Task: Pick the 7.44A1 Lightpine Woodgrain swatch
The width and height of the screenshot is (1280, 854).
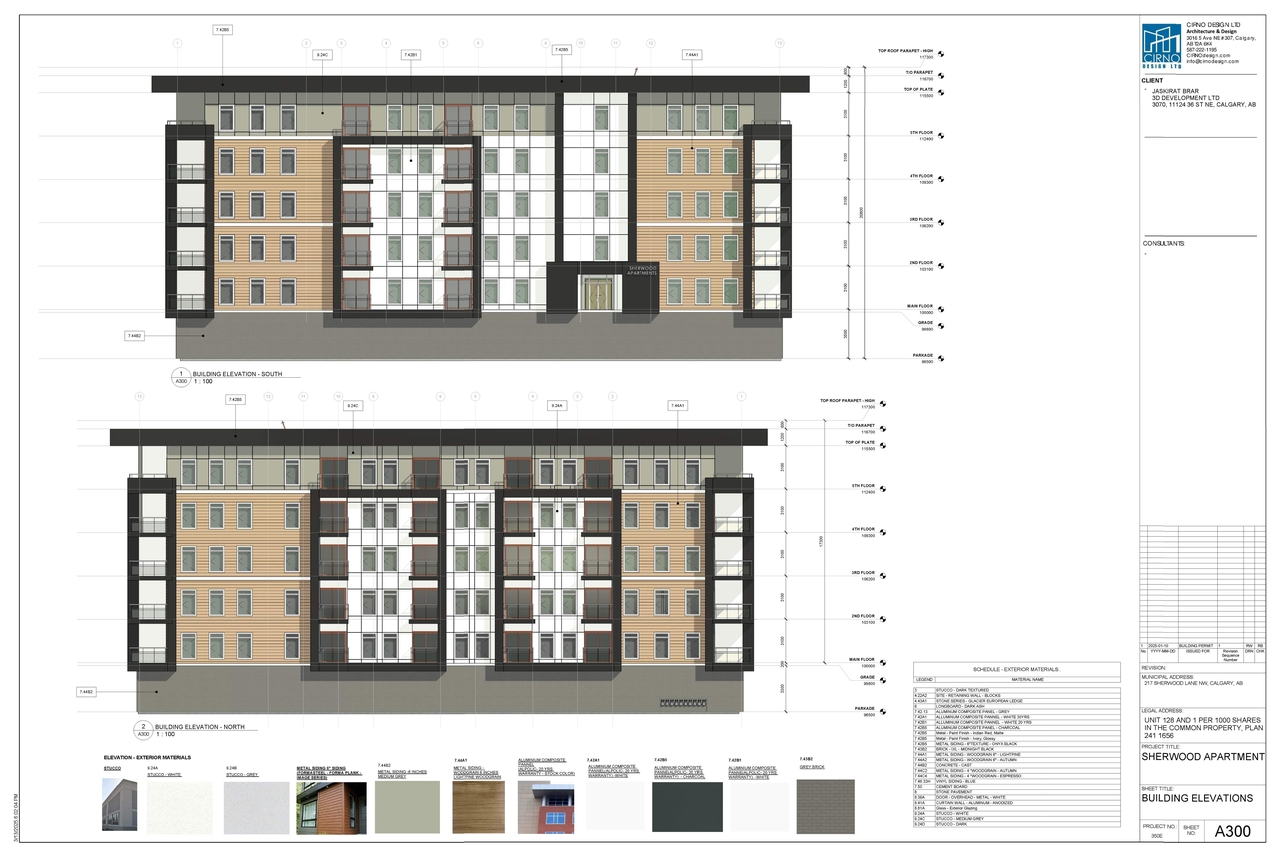Action: pos(478,806)
